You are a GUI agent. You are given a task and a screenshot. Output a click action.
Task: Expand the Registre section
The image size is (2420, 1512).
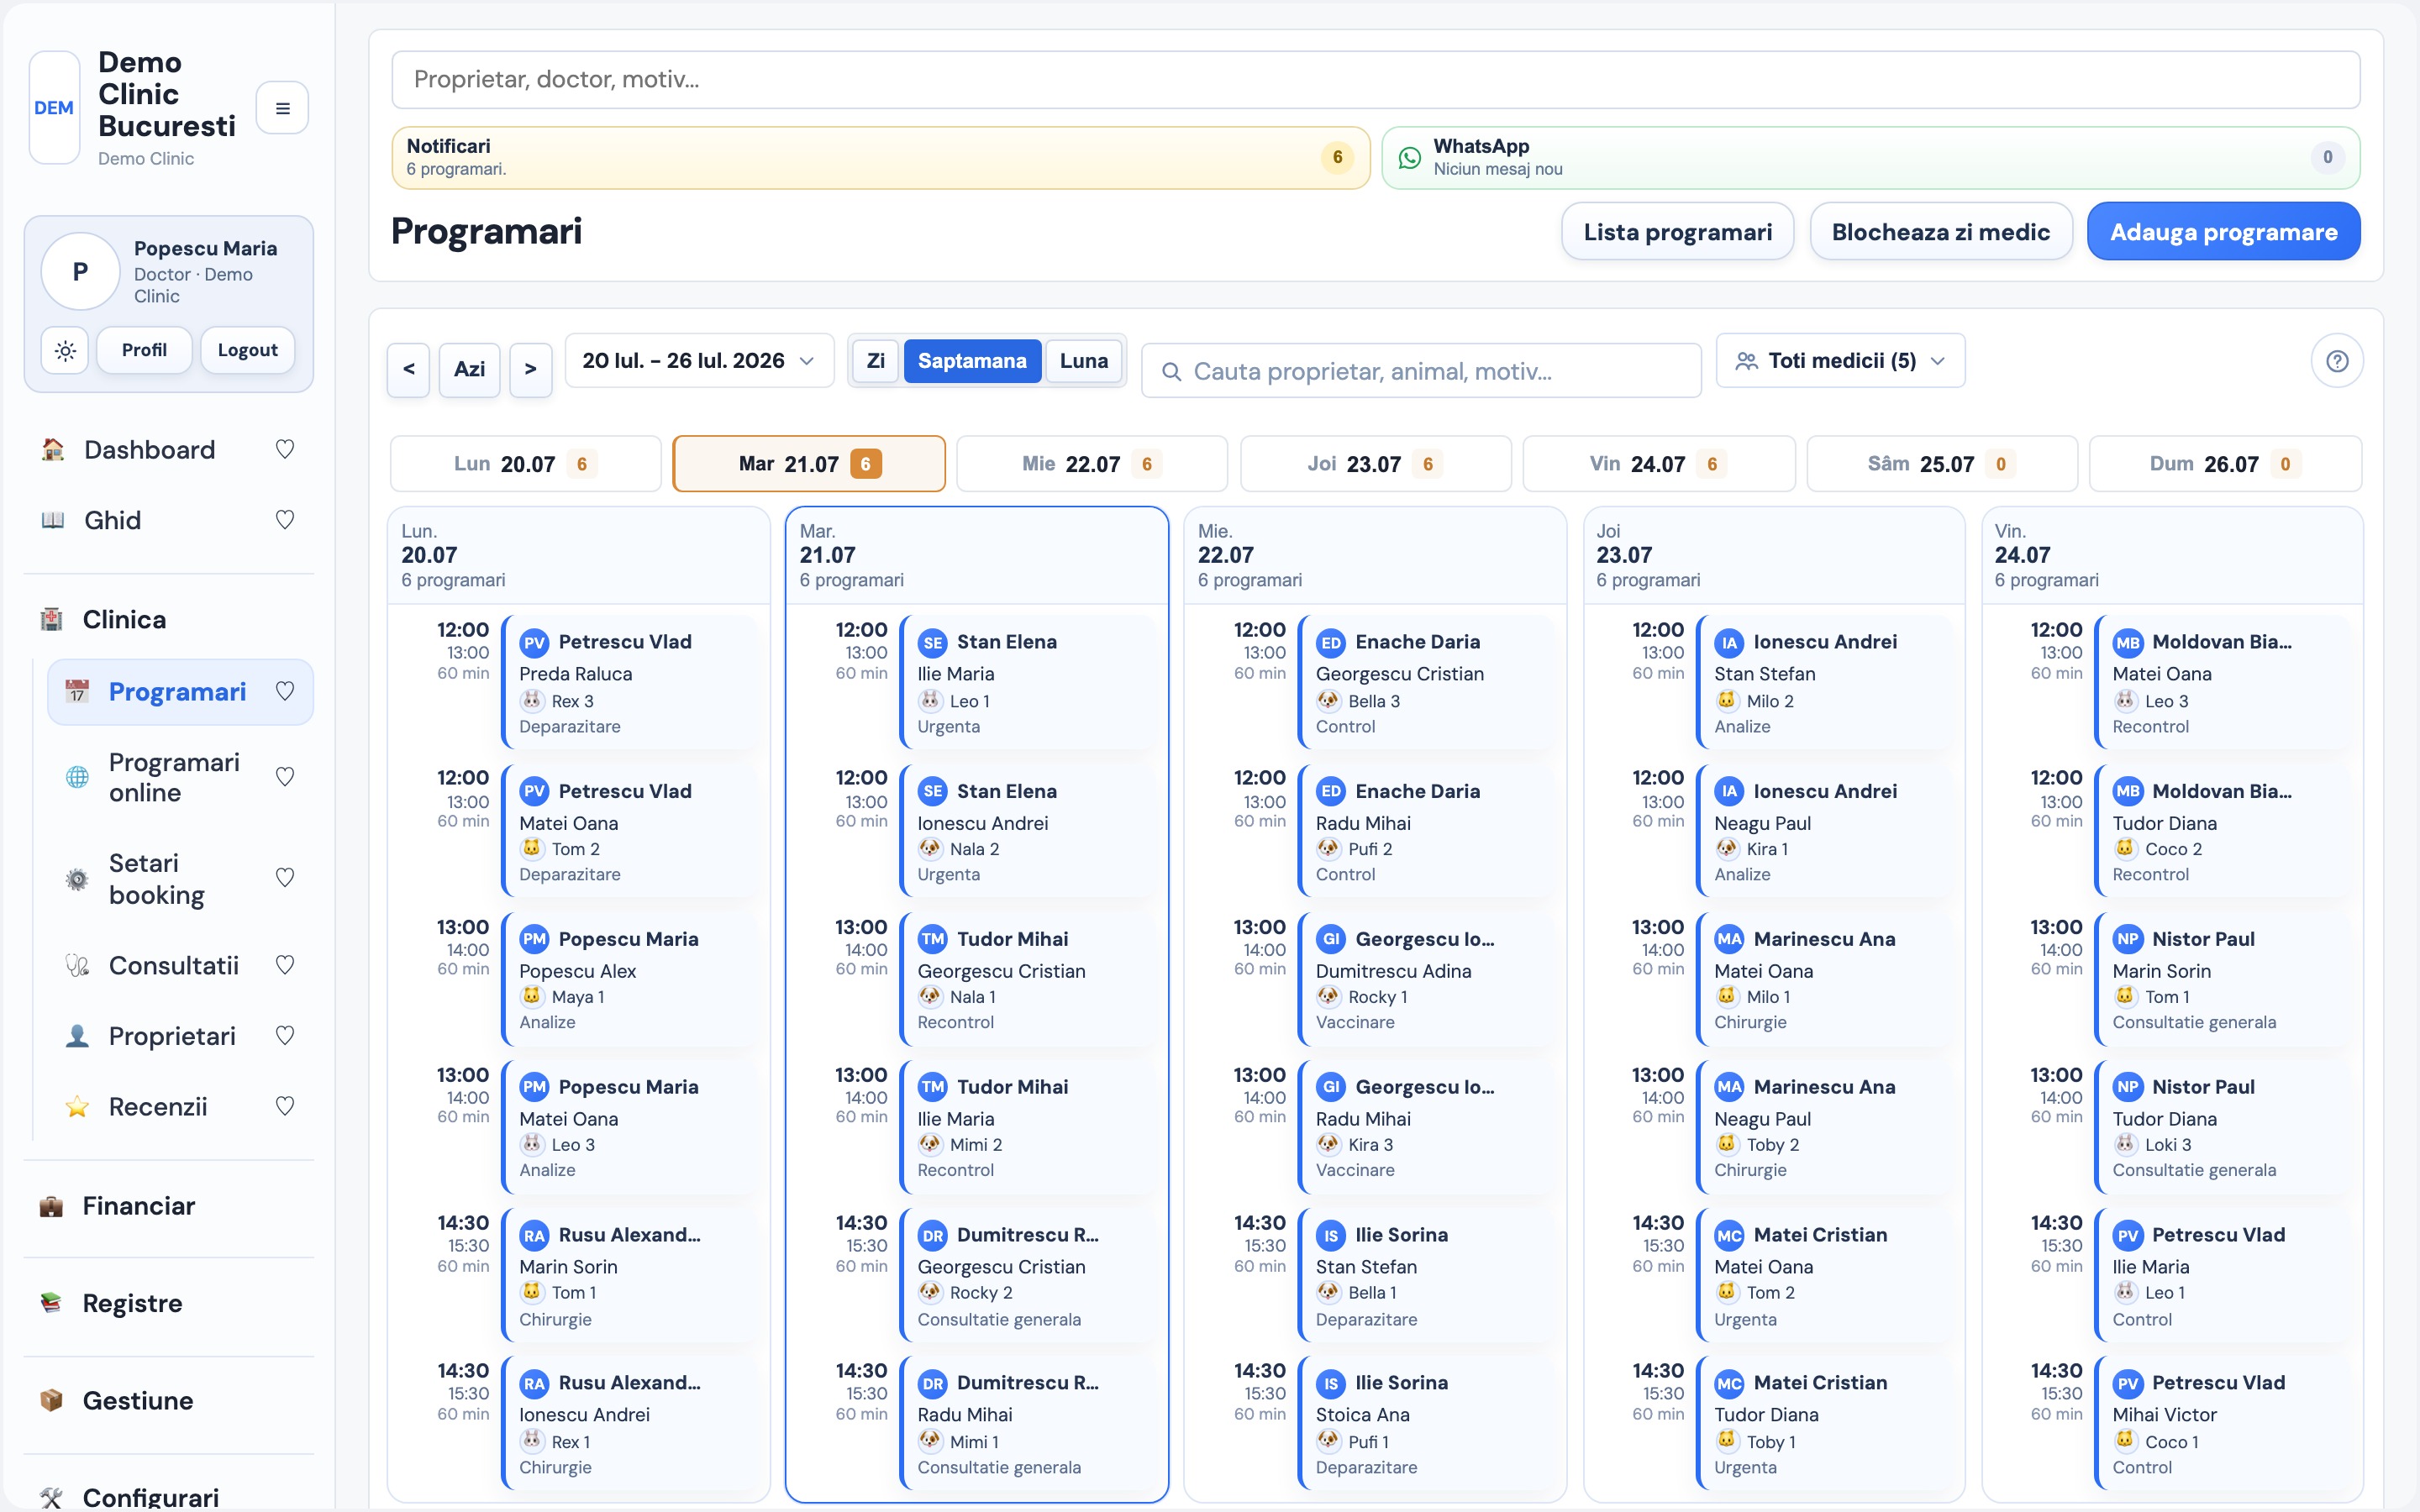click(x=169, y=1303)
